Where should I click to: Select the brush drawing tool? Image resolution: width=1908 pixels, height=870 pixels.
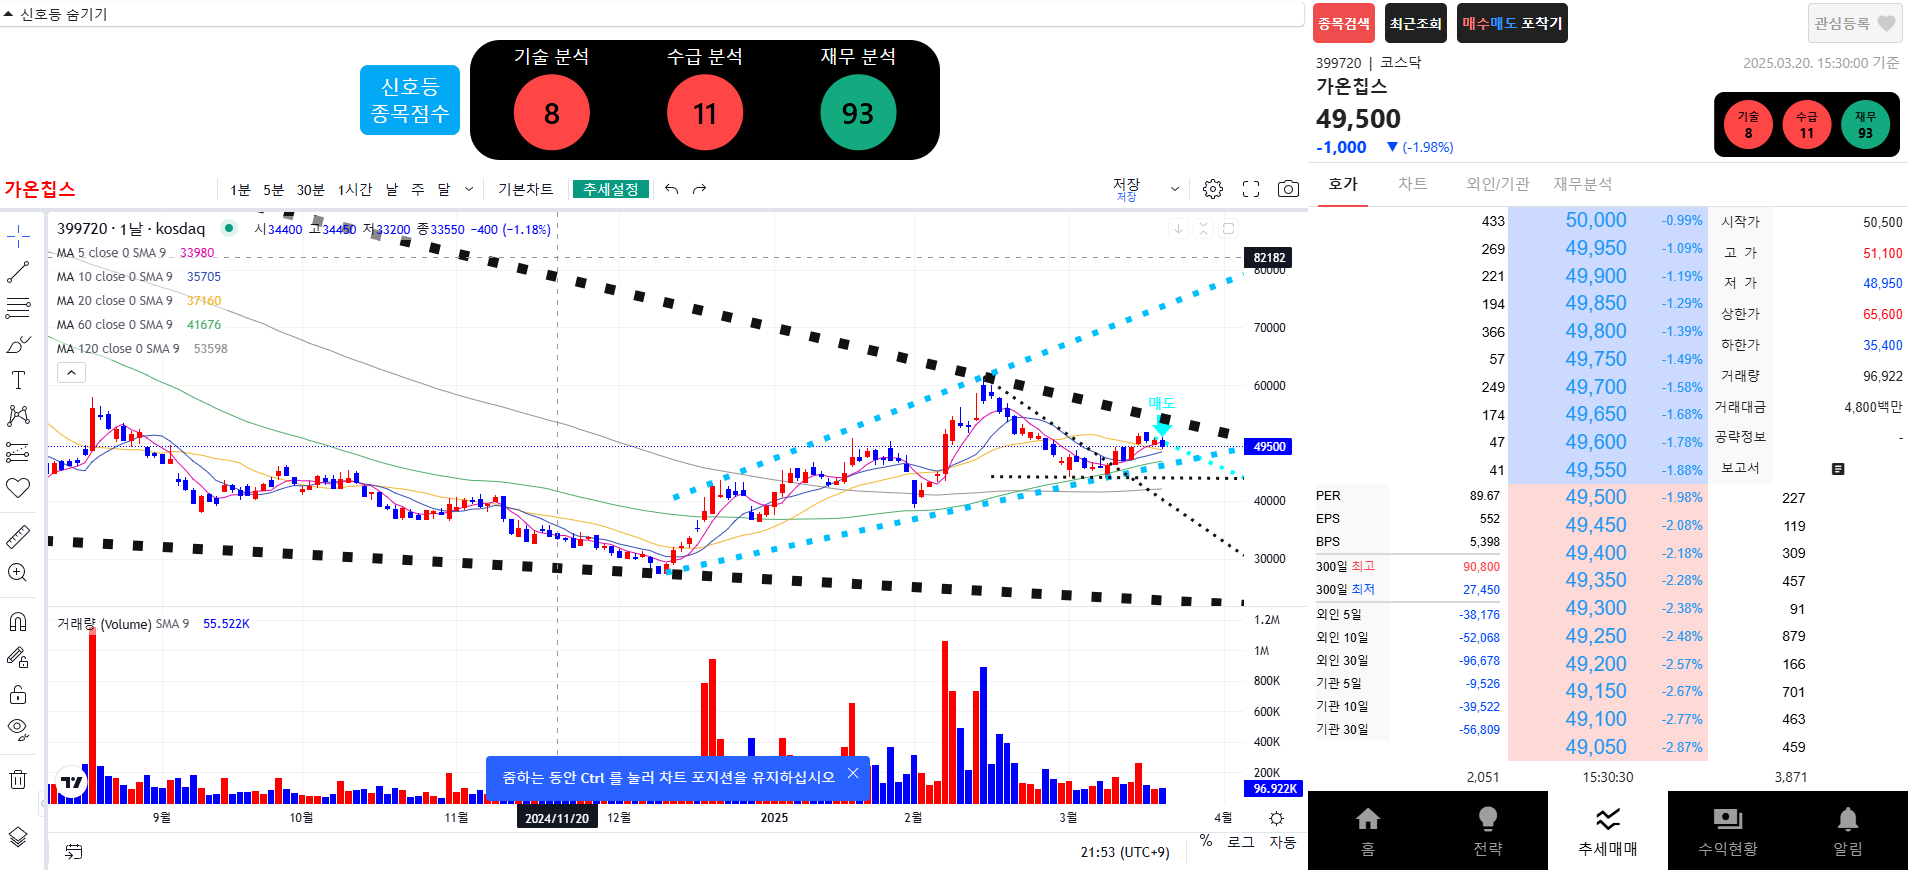(x=18, y=344)
